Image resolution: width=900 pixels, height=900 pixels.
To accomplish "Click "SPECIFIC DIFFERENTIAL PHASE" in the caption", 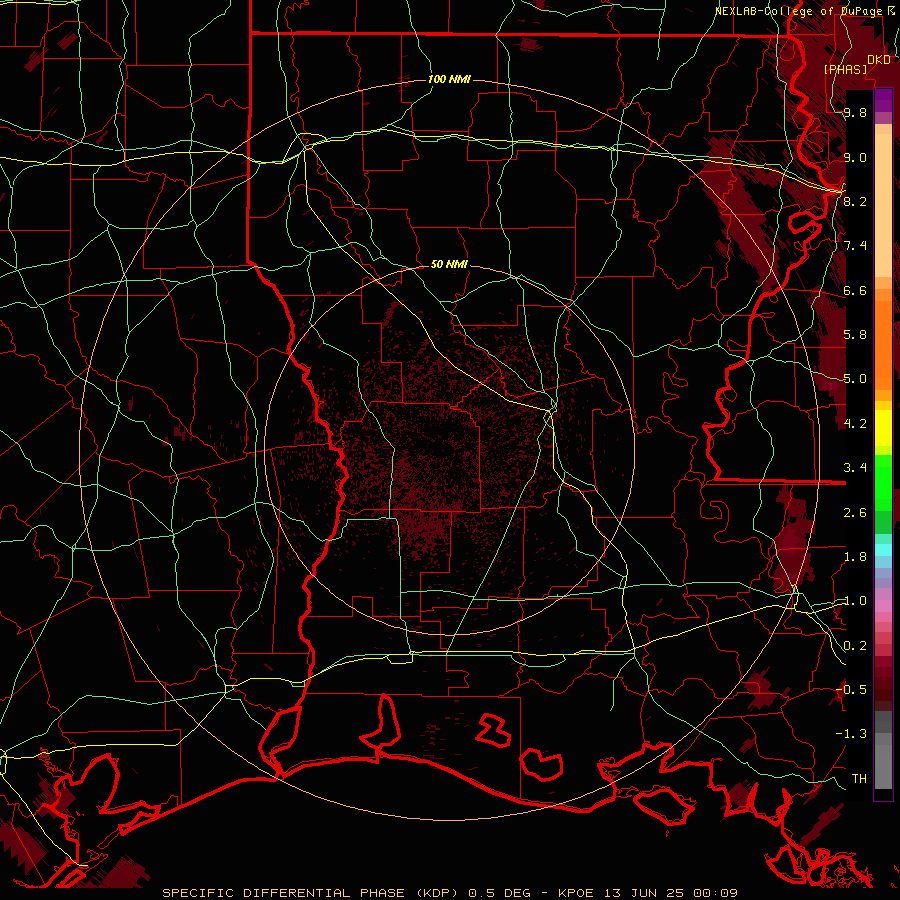I will pyautogui.click(x=284, y=893).
